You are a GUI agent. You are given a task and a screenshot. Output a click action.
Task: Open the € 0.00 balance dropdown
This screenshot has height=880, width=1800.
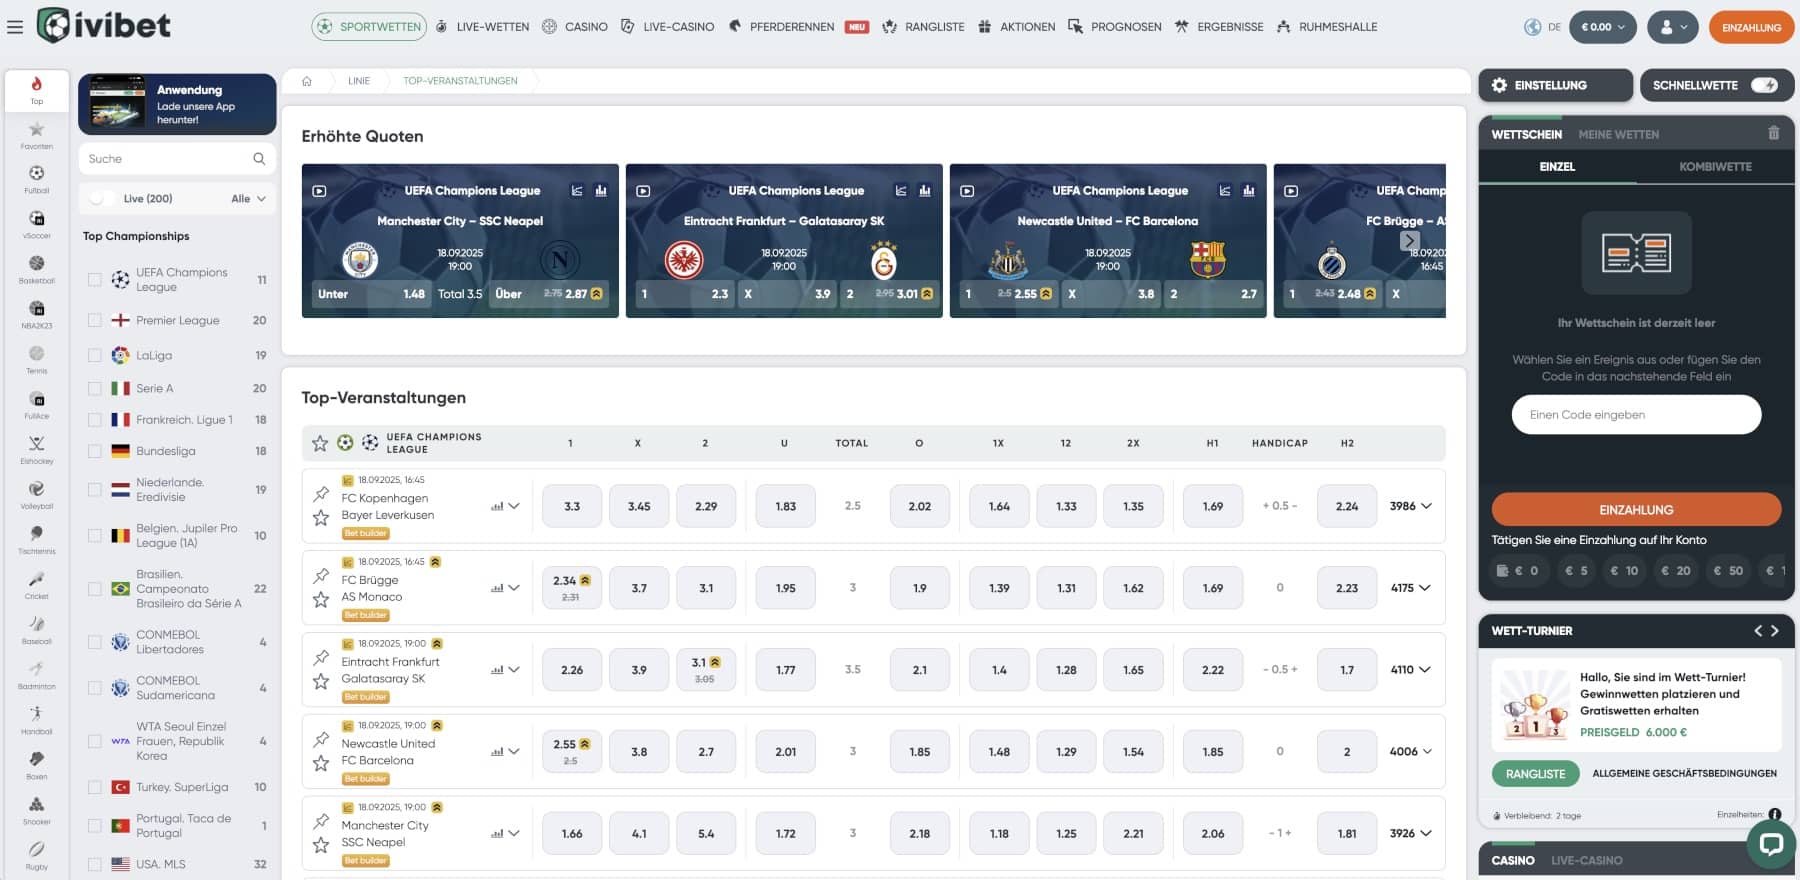(x=1603, y=27)
